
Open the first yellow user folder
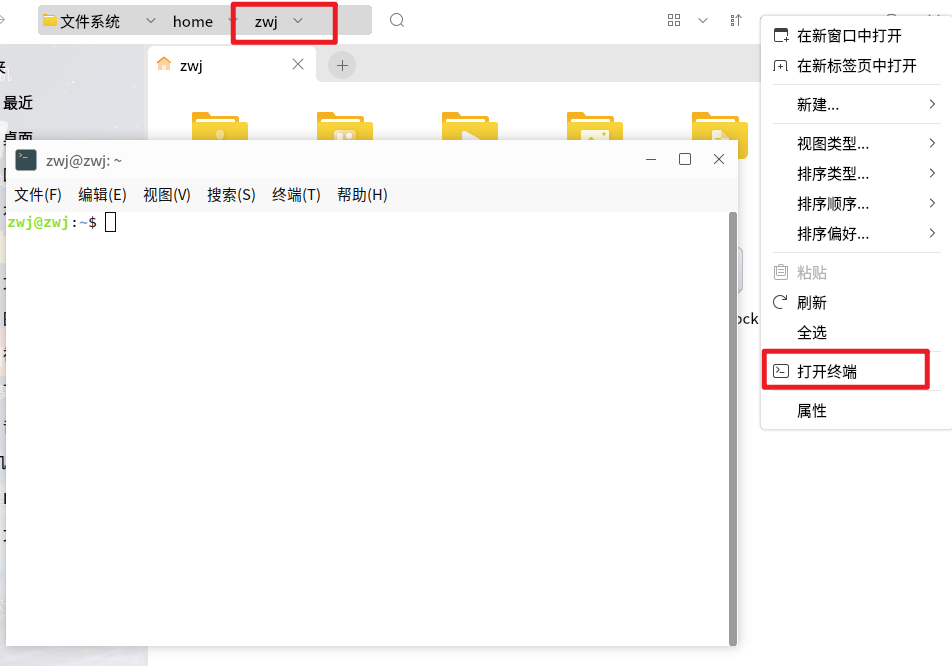[x=220, y=126]
